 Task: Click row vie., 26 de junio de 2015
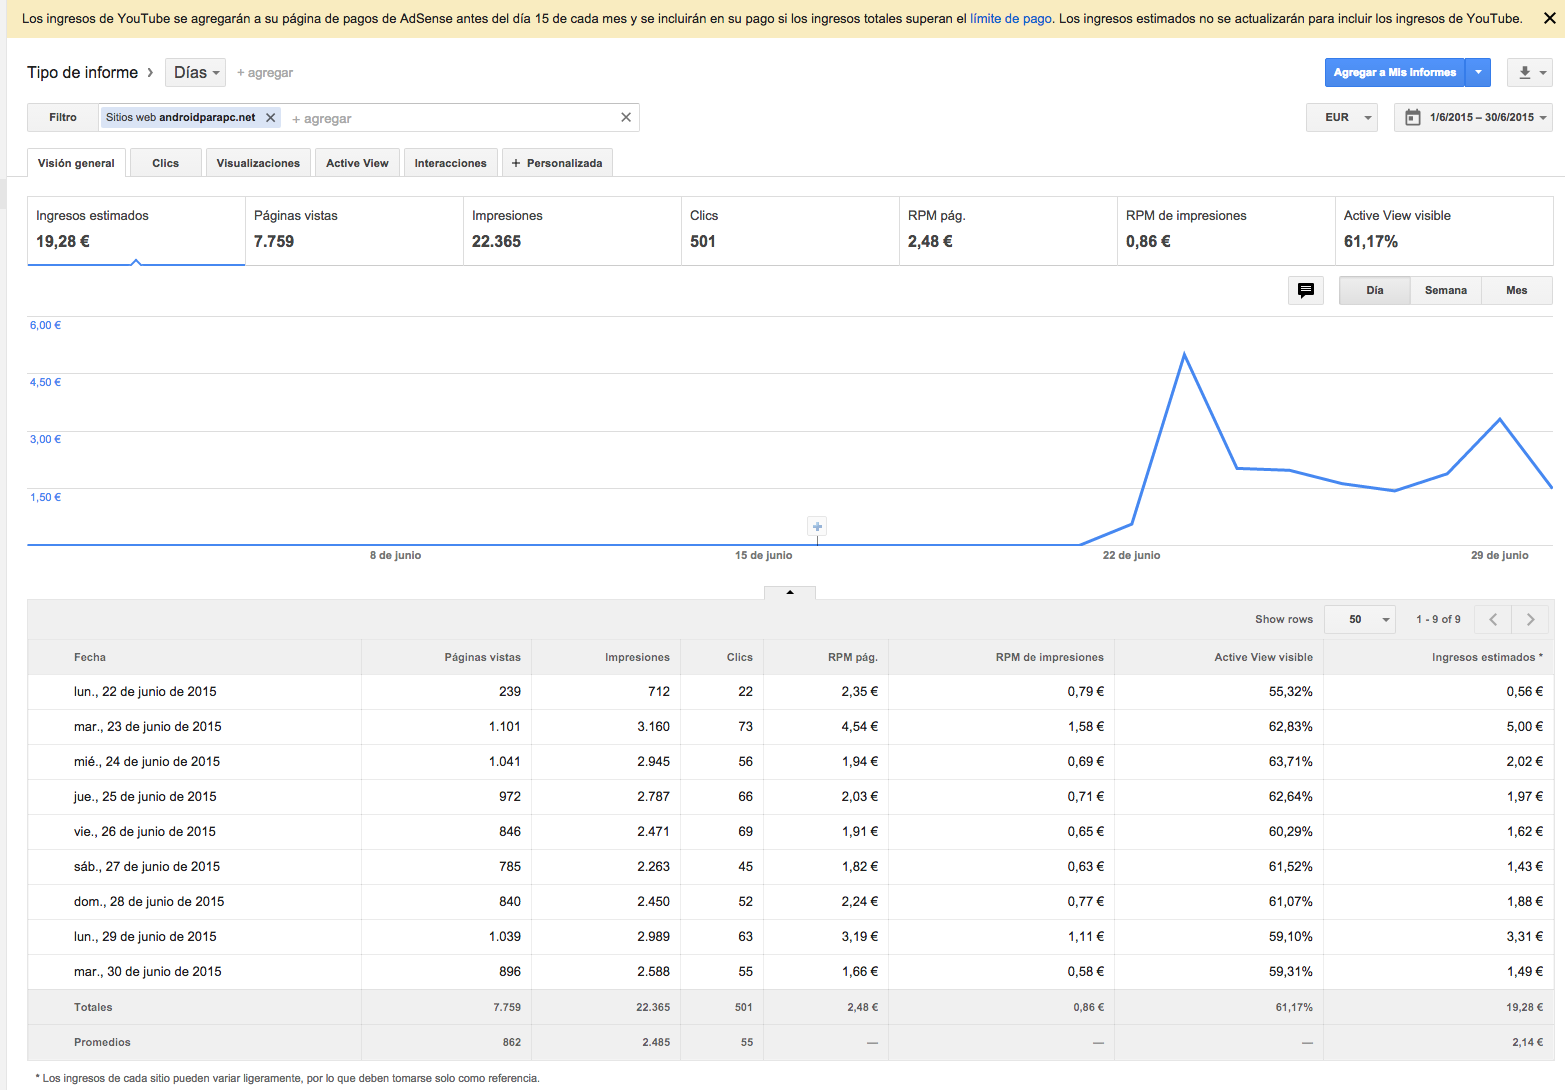(x=790, y=832)
